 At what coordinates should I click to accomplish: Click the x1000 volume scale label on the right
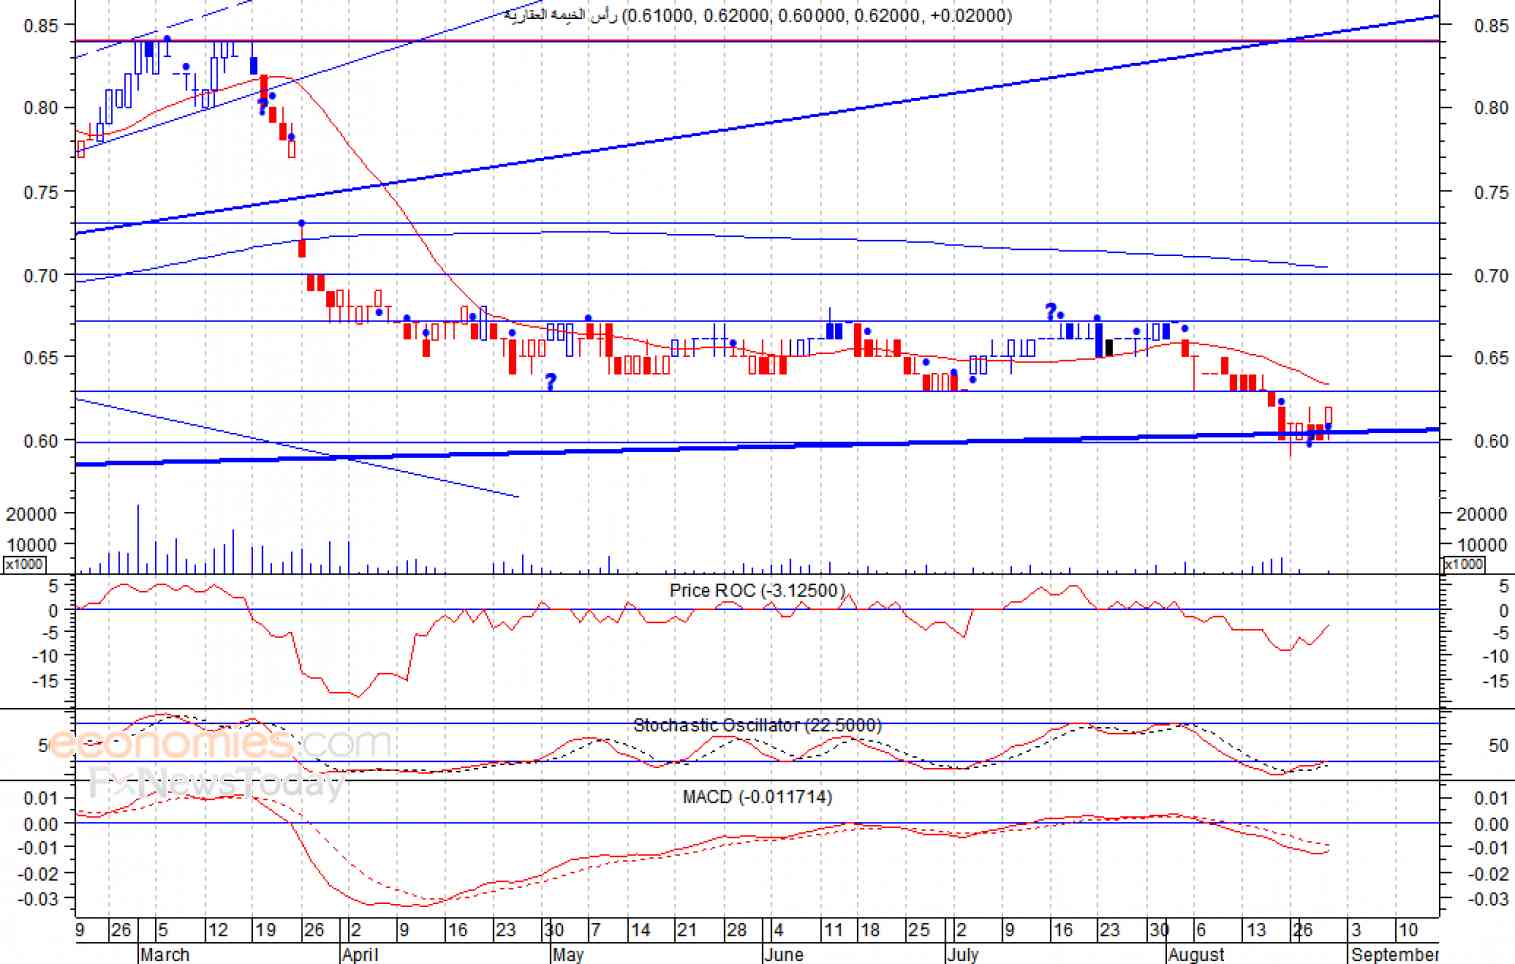1462,564
